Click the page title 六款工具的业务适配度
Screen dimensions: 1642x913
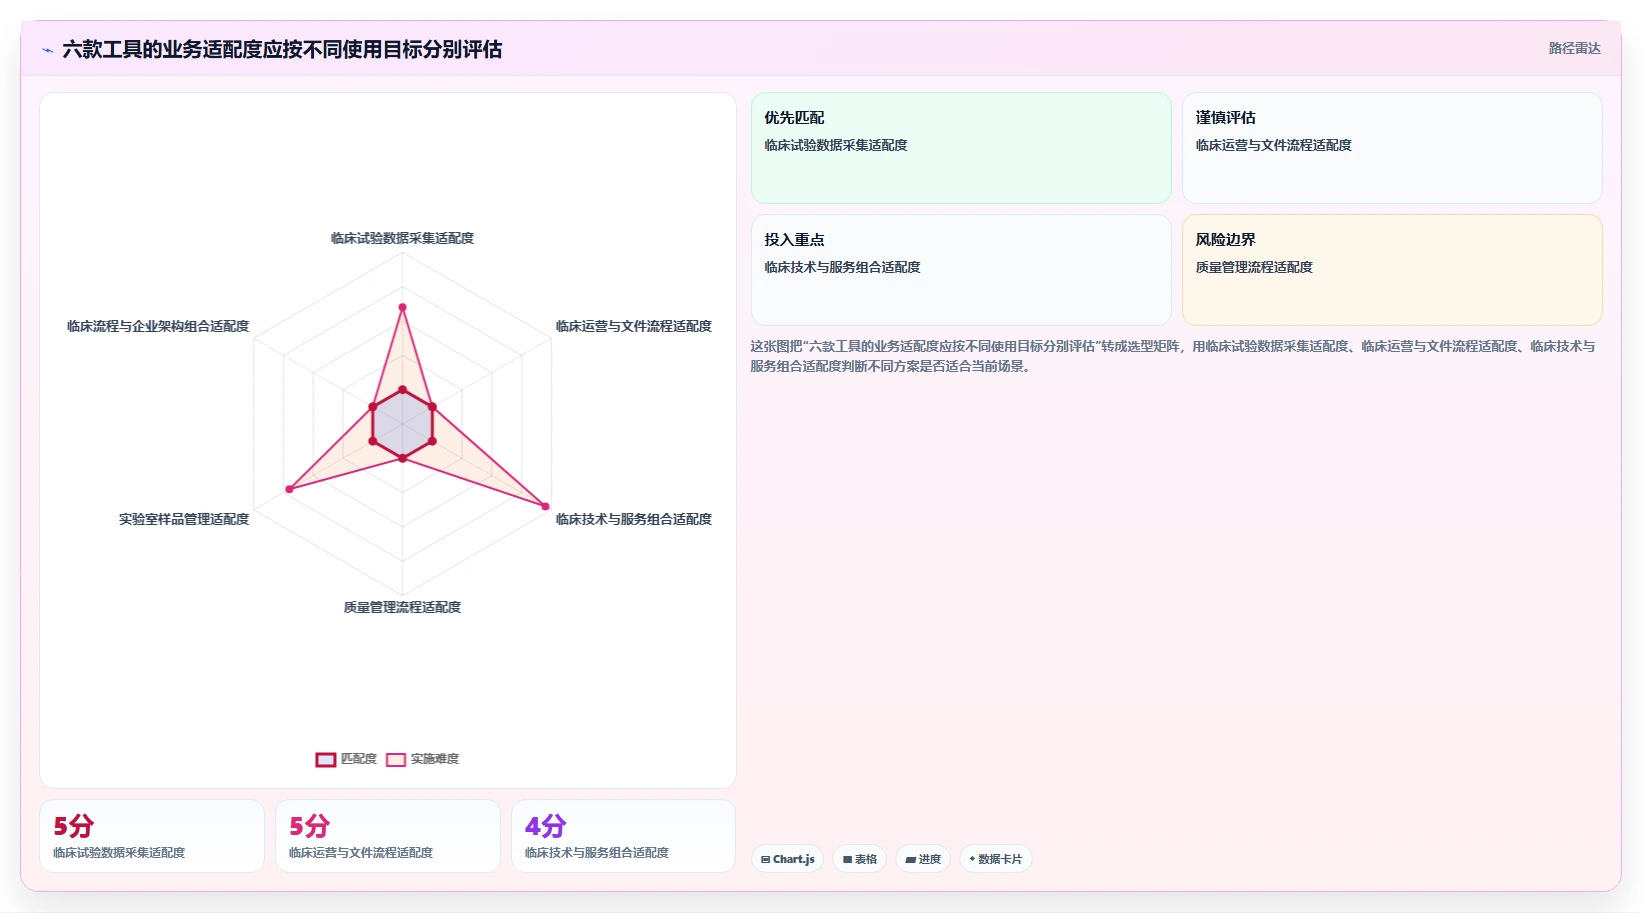click(282, 50)
